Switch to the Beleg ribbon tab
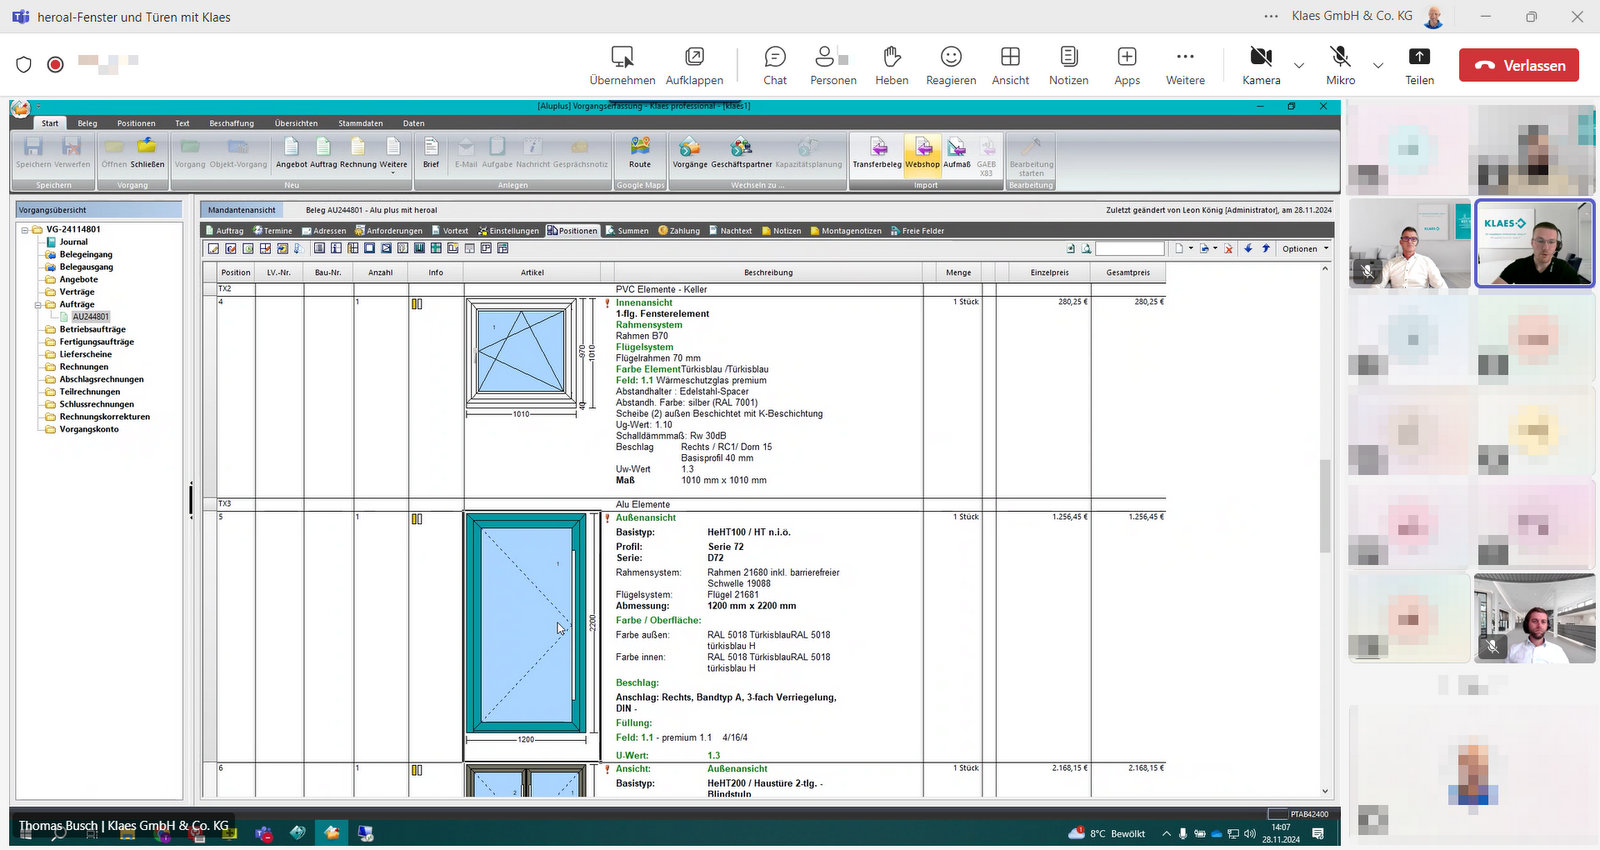Image resolution: width=1600 pixels, height=850 pixels. click(87, 123)
